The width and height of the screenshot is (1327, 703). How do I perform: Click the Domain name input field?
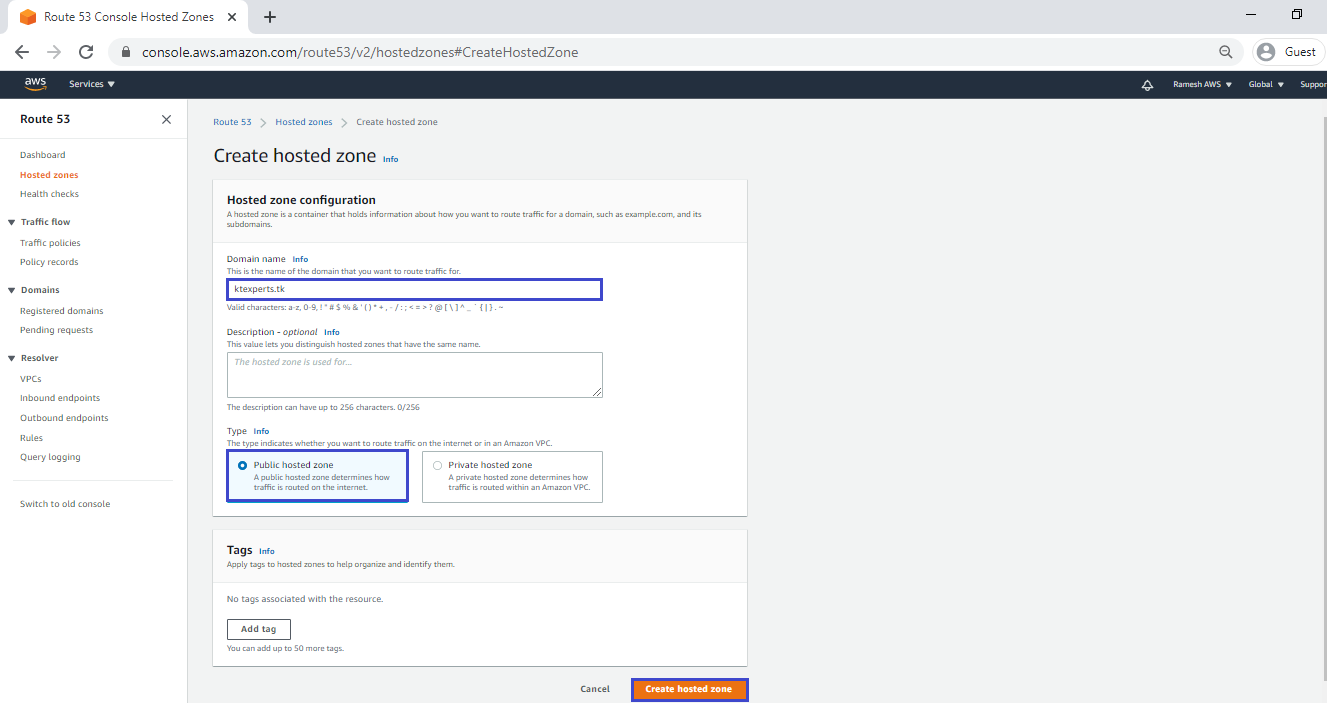tap(414, 289)
